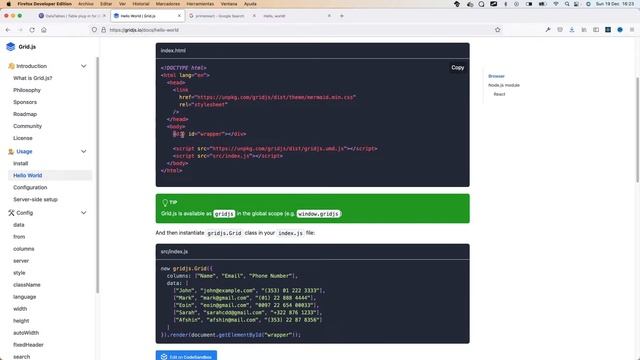This screenshot has width=640, height=360.
Task: Collapse the Introduction section chevron
Action: pos(84,66)
